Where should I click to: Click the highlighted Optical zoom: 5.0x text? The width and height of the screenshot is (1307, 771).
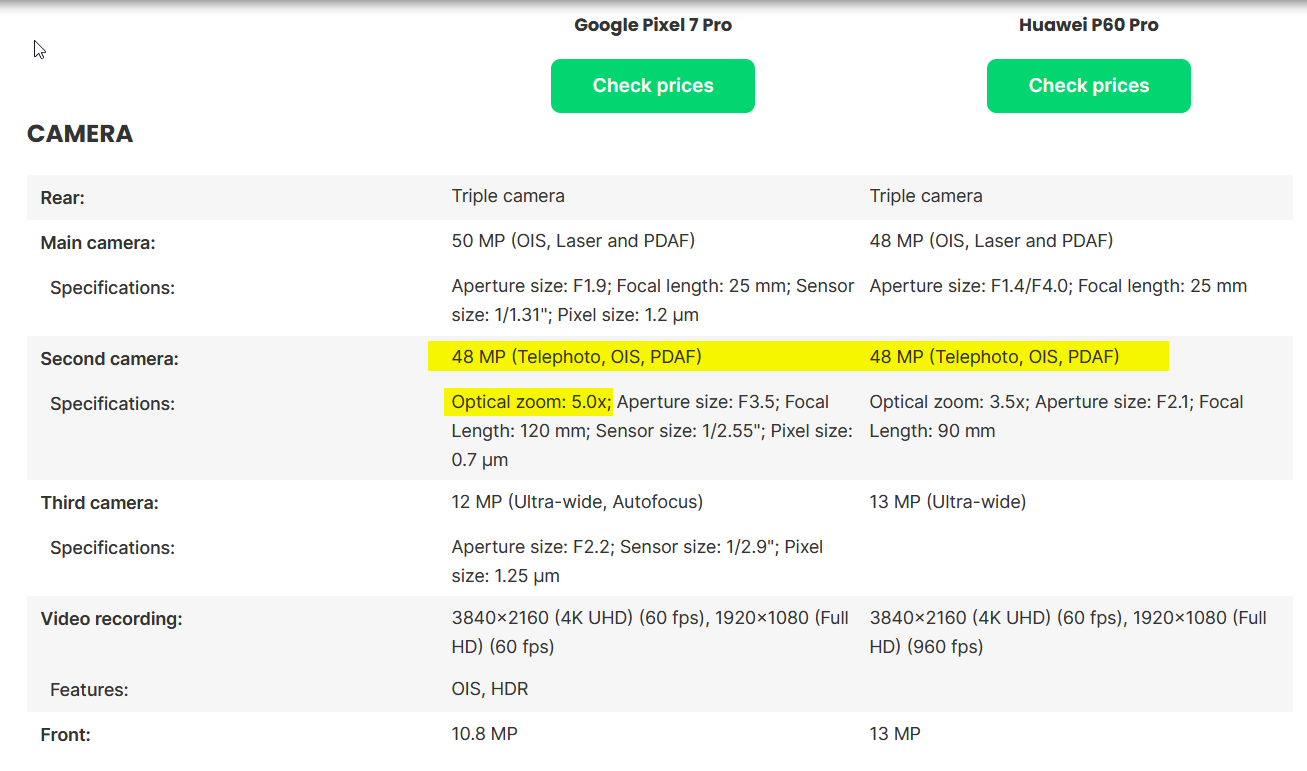[530, 402]
